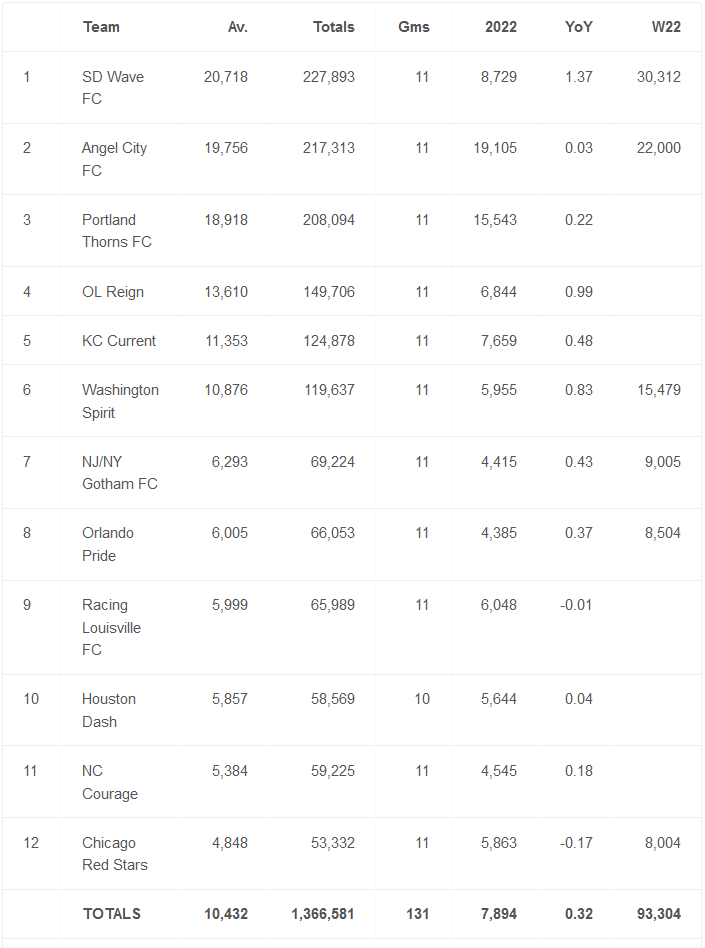Click Chicago Red Stars team name

tap(115, 854)
